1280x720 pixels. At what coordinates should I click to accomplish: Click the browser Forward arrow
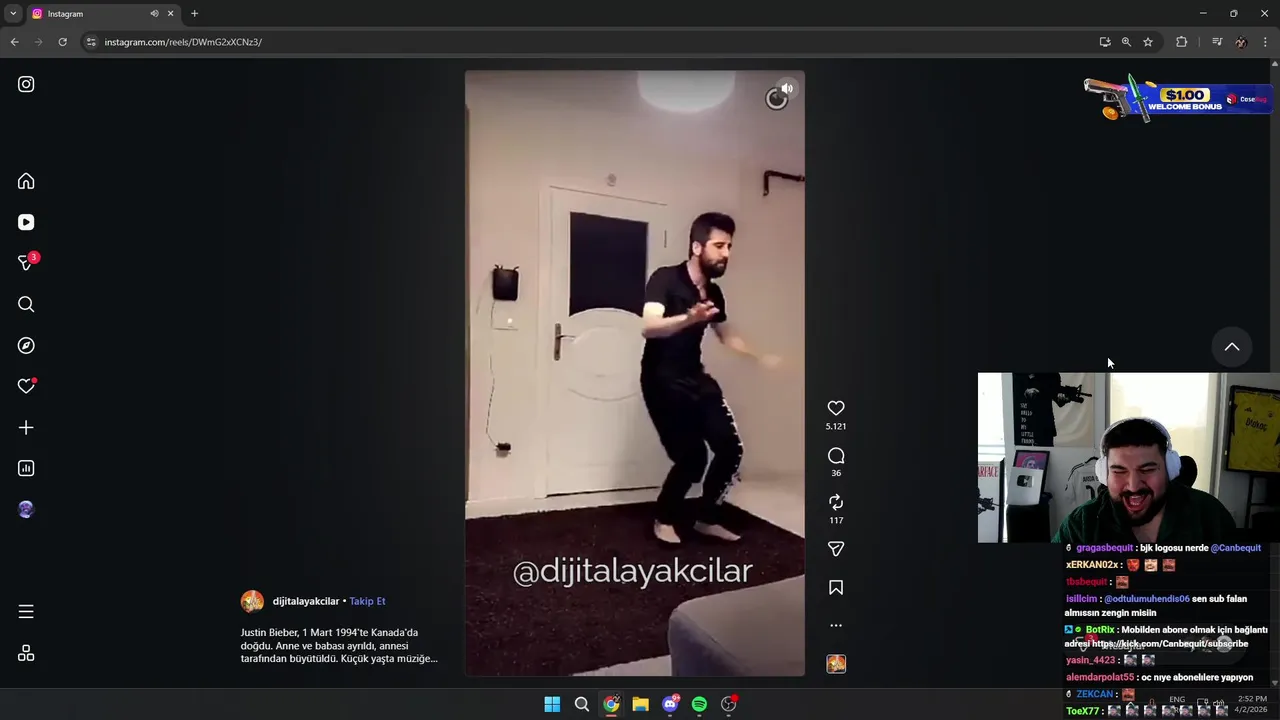tap(38, 42)
